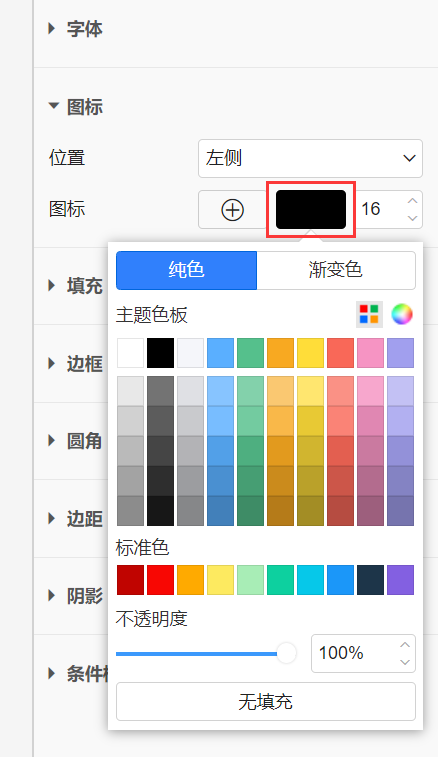Switch to the 纯色 tab
Image resolution: width=438 pixels, height=757 pixels.
click(186, 270)
